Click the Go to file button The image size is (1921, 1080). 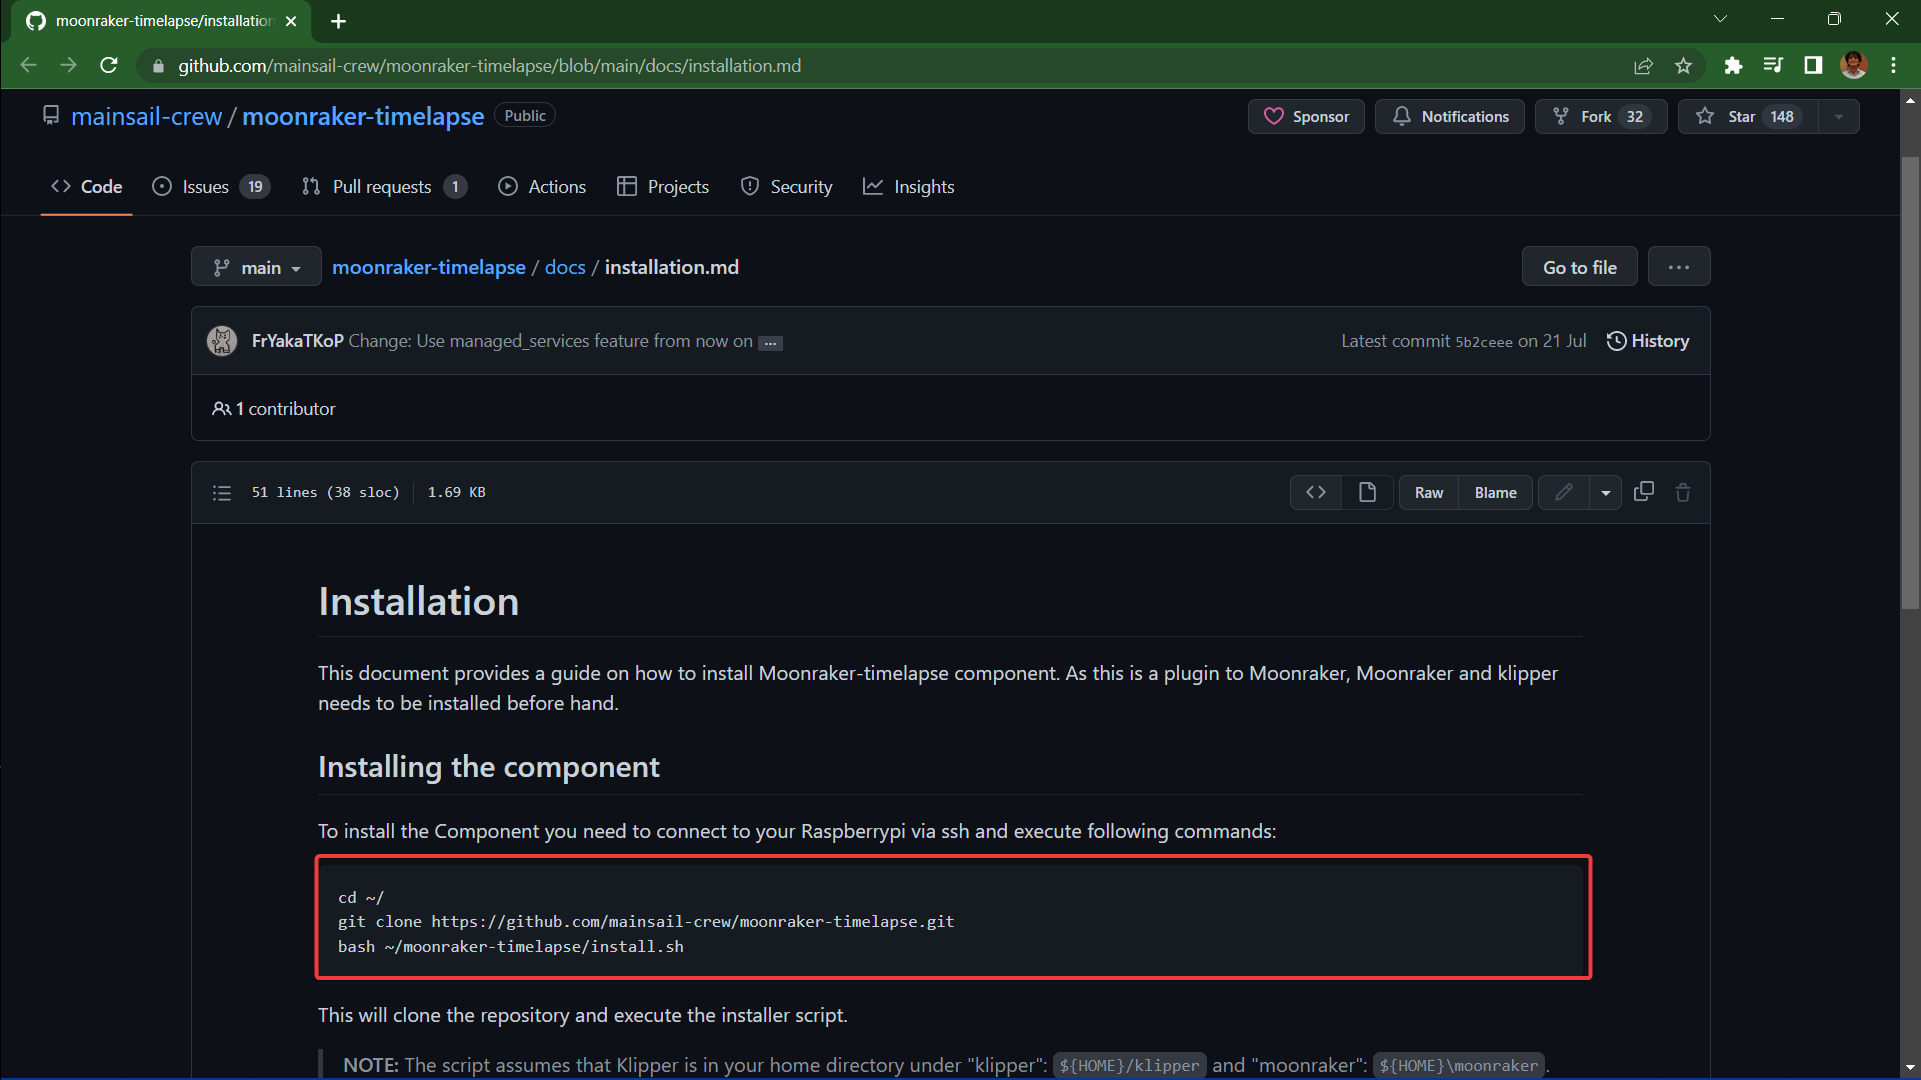1580,267
